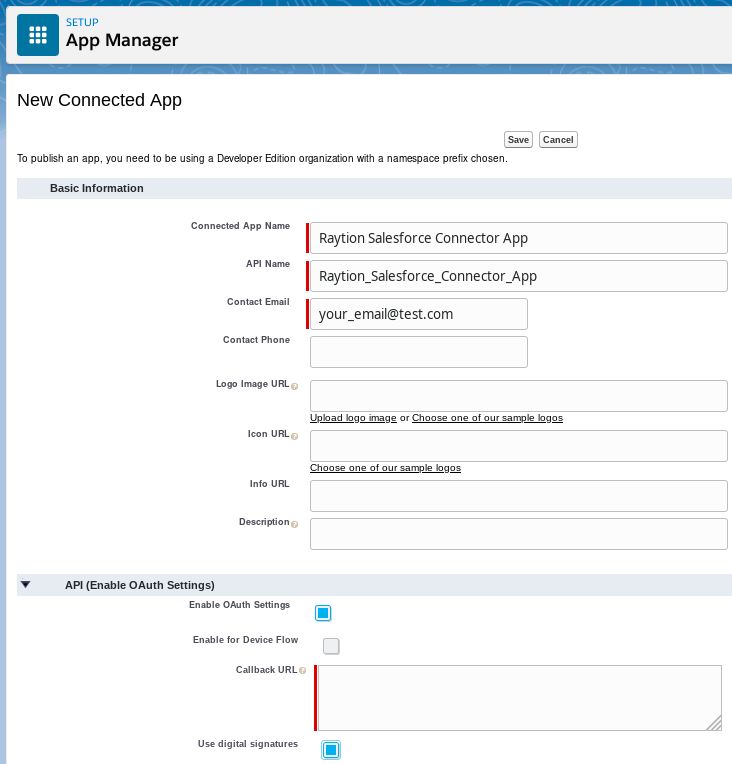The width and height of the screenshot is (732, 764).
Task: Click the App Manager grid icon
Action: (x=38, y=35)
